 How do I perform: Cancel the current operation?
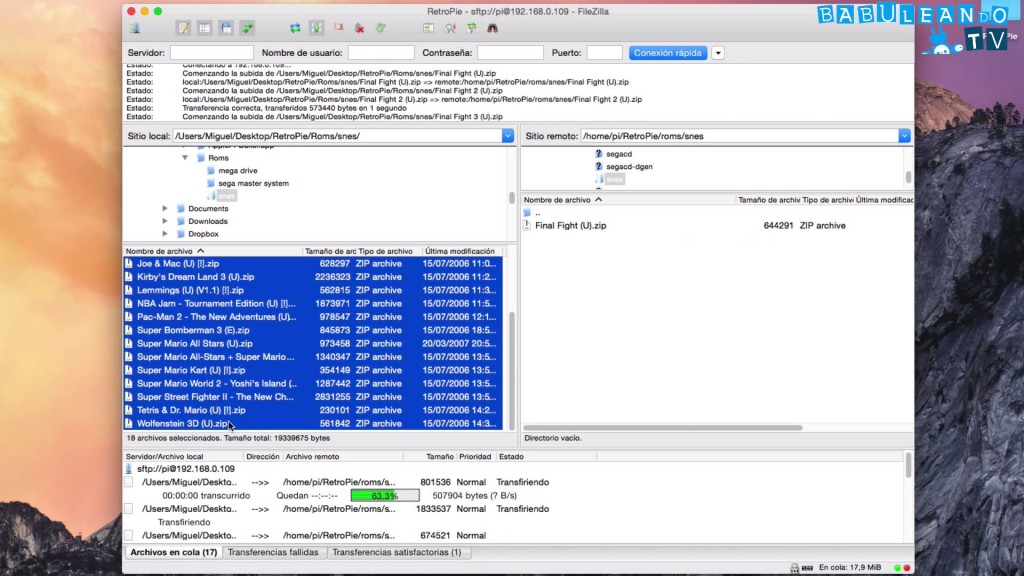pyautogui.click(x=338, y=28)
